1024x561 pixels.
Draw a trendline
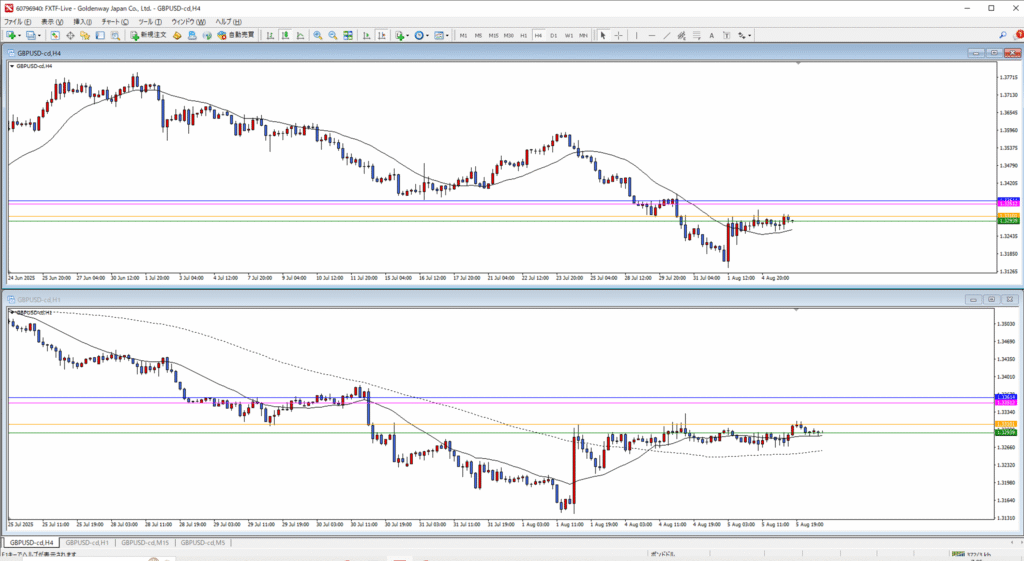click(x=667, y=35)
